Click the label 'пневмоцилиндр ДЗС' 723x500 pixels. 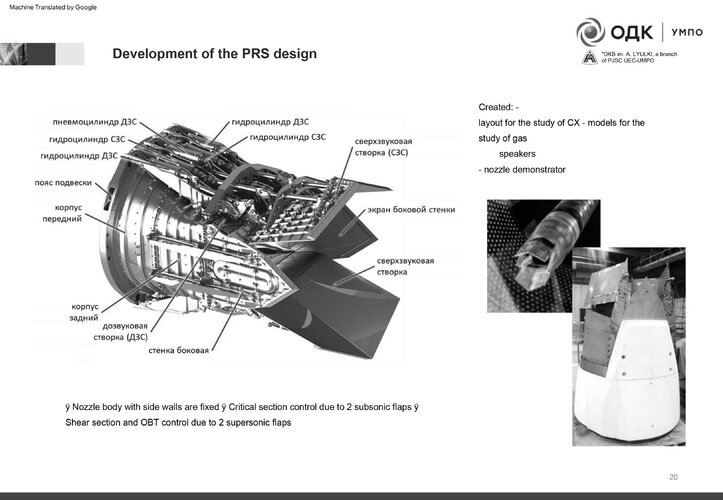click(x=95, y=122)
